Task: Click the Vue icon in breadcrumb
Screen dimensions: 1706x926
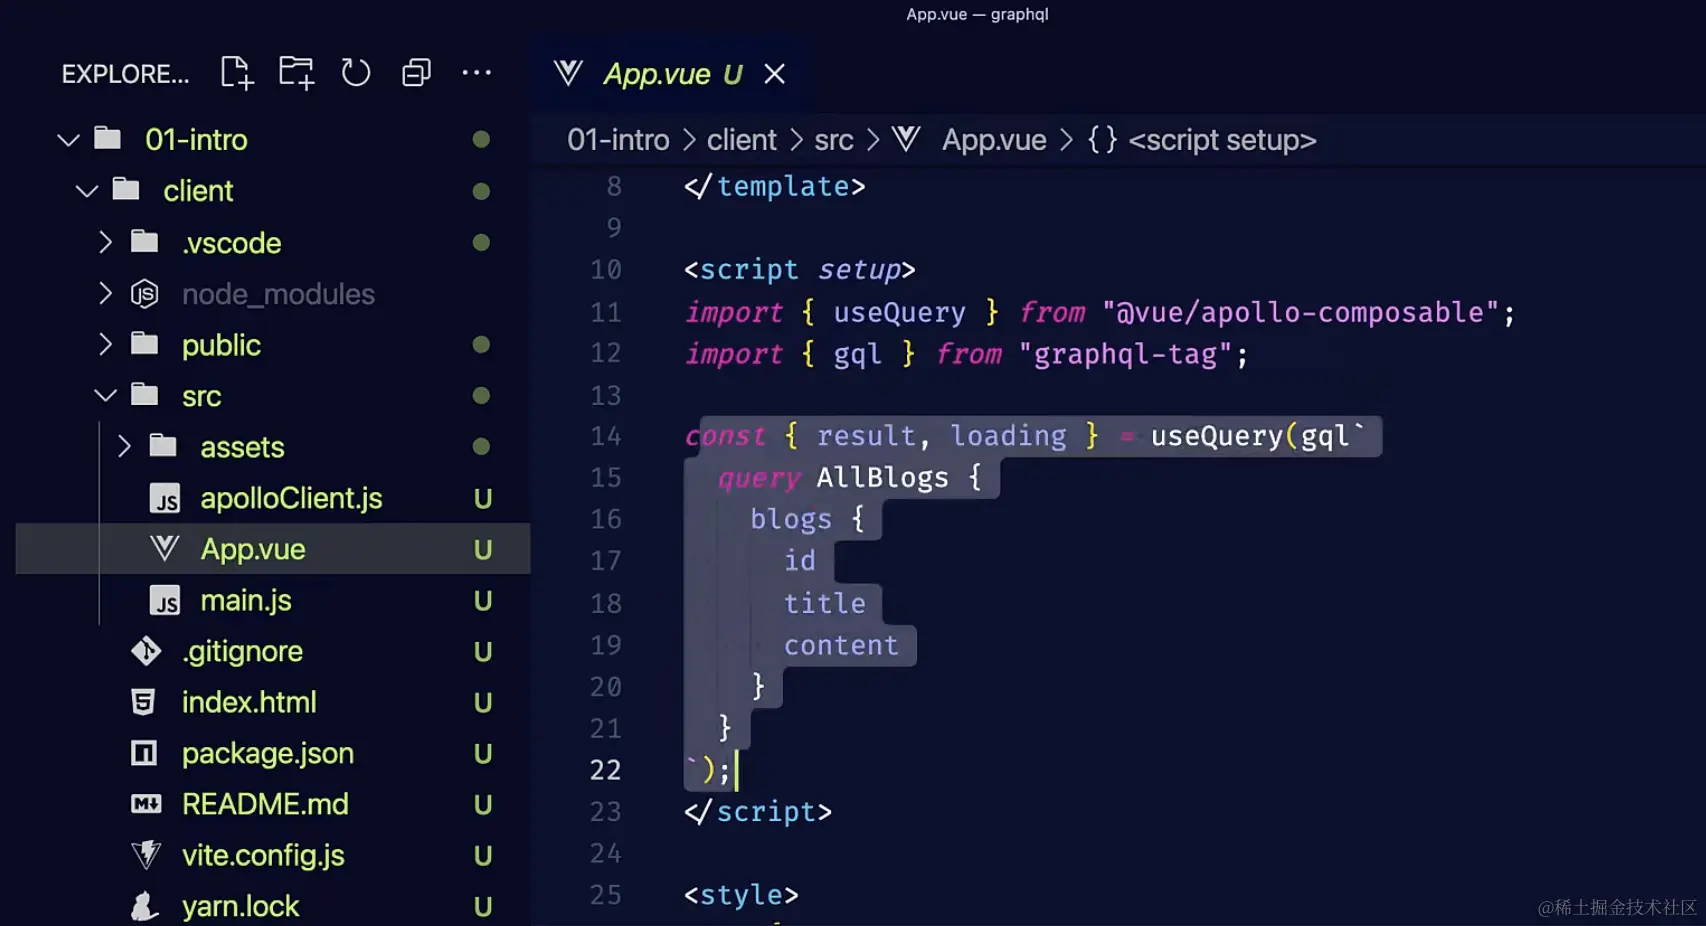Action: 906,139
